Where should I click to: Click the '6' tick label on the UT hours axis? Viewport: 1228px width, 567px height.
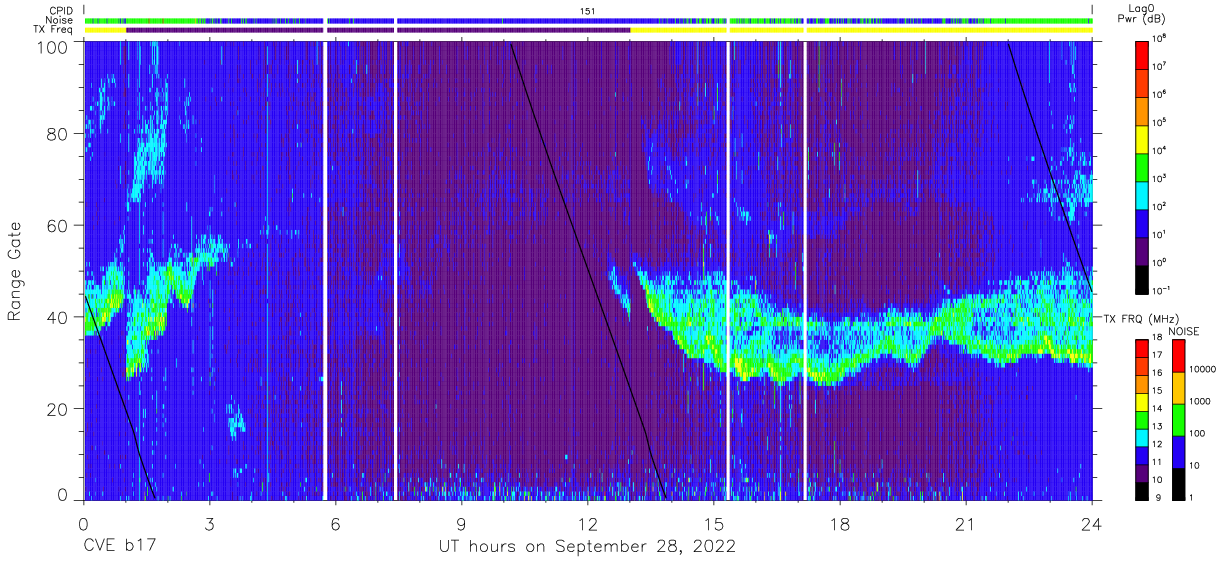tap(335, 523)
